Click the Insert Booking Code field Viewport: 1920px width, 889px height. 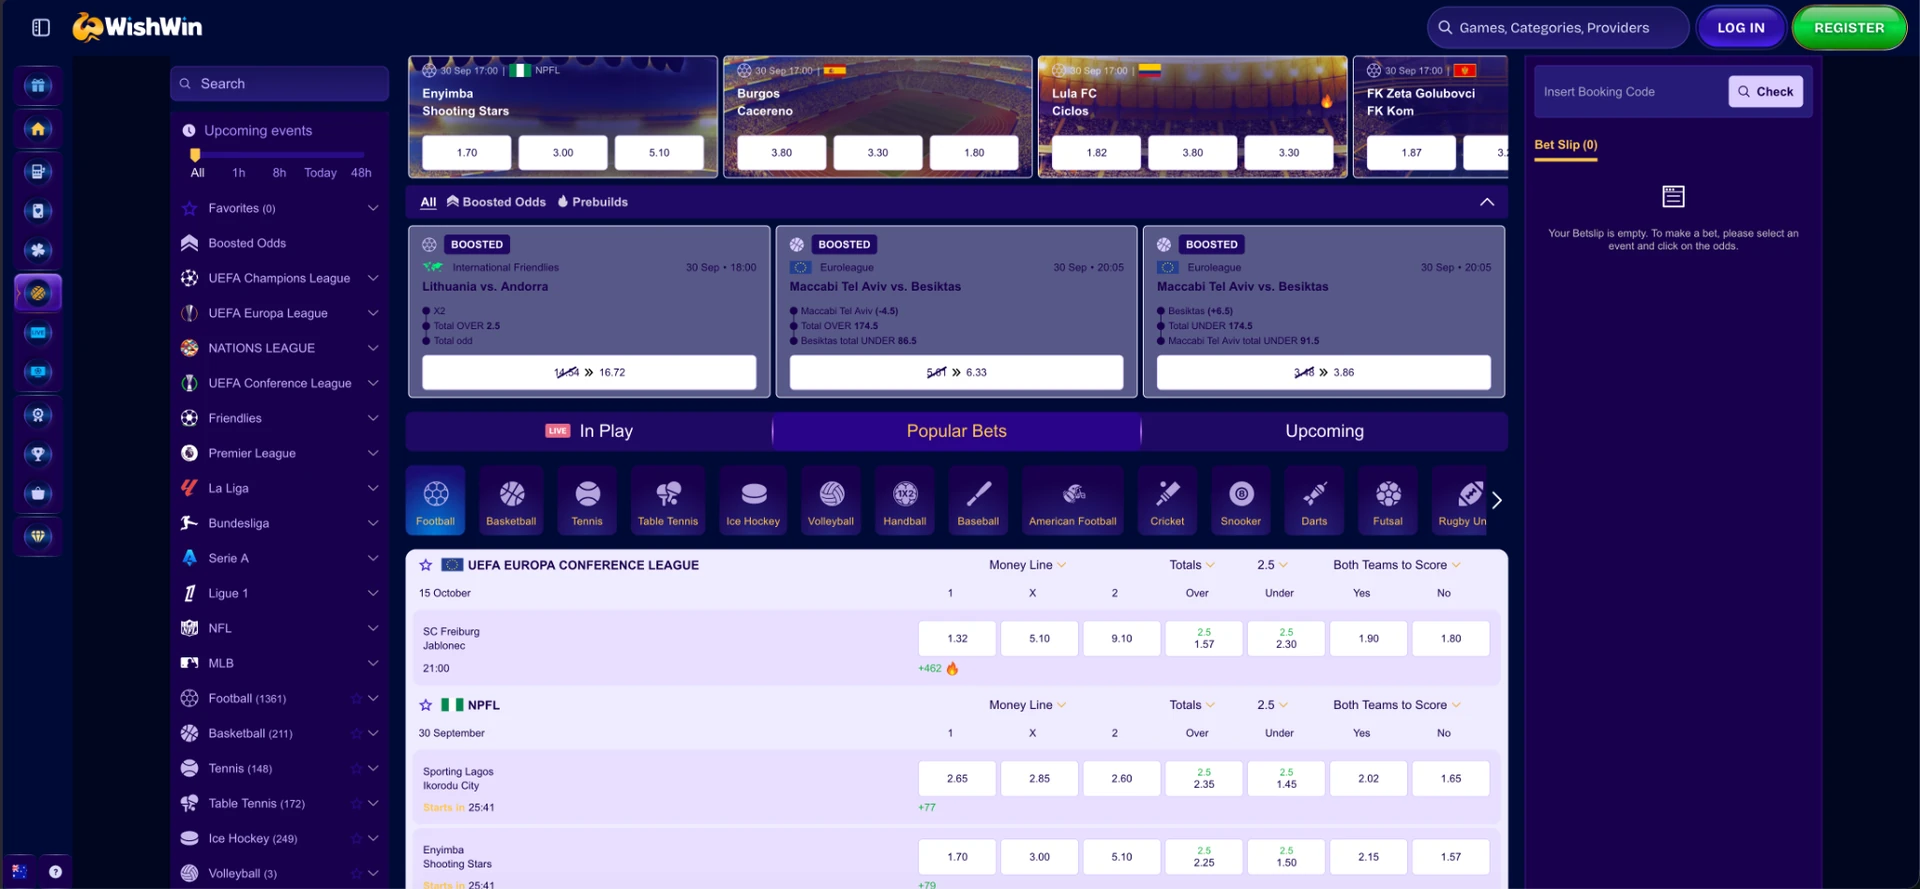click(1630, 92)
